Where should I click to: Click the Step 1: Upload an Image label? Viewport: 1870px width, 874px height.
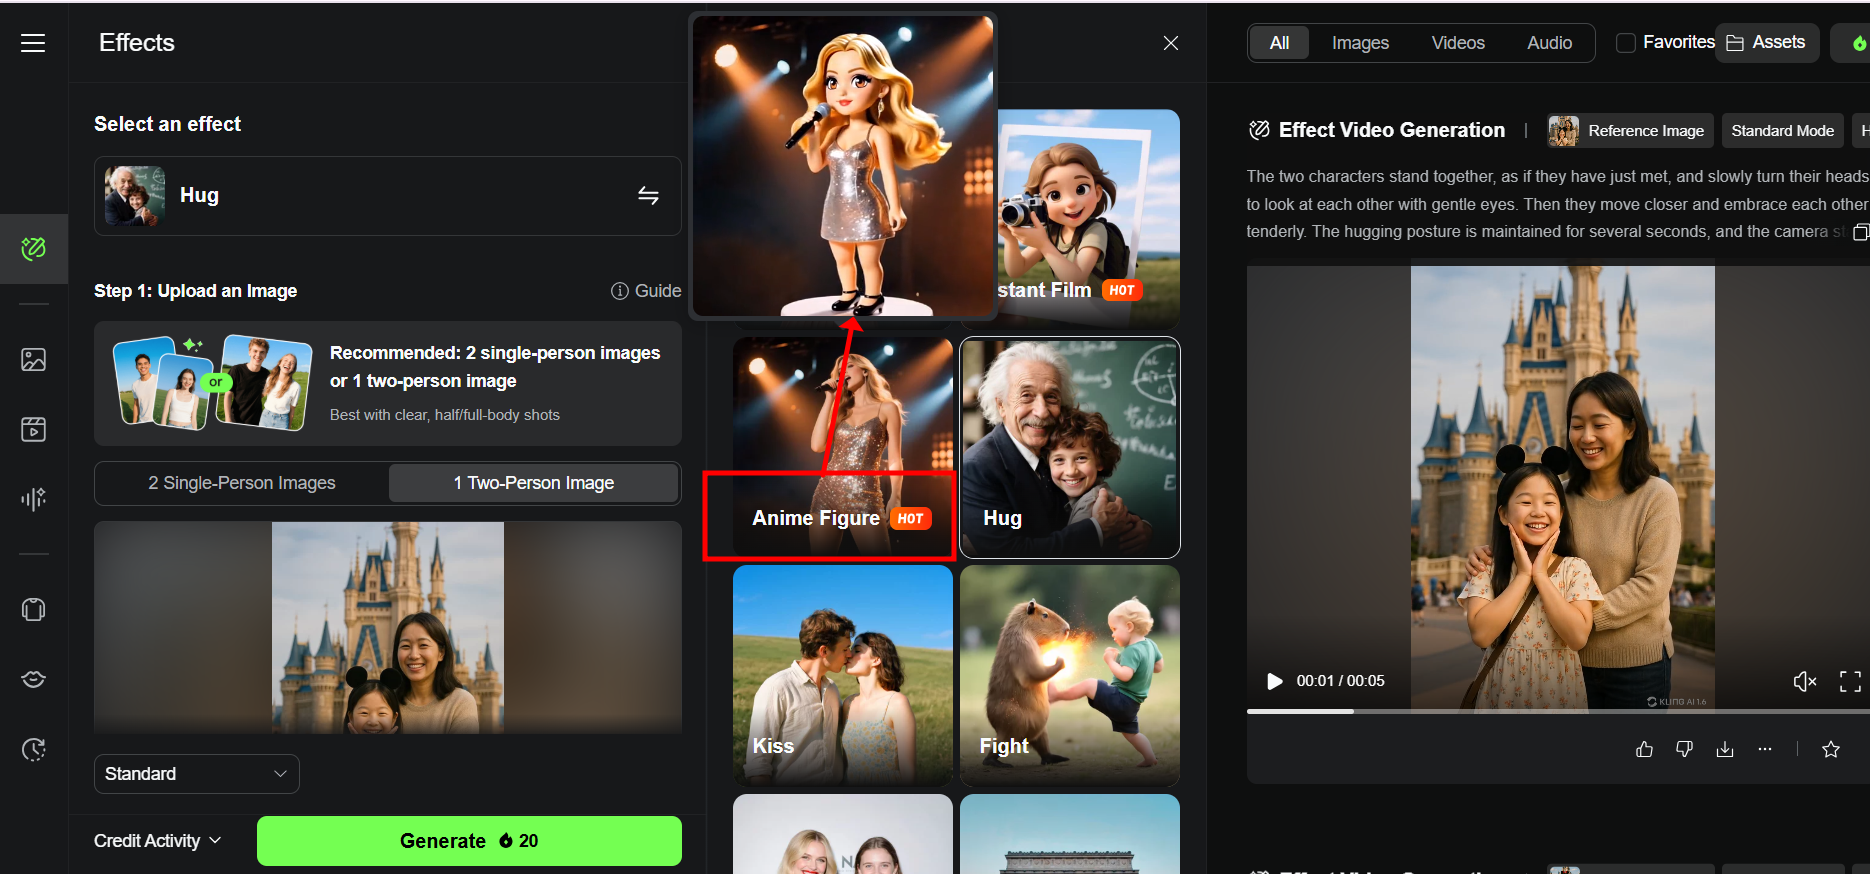[x=195, y=291]
